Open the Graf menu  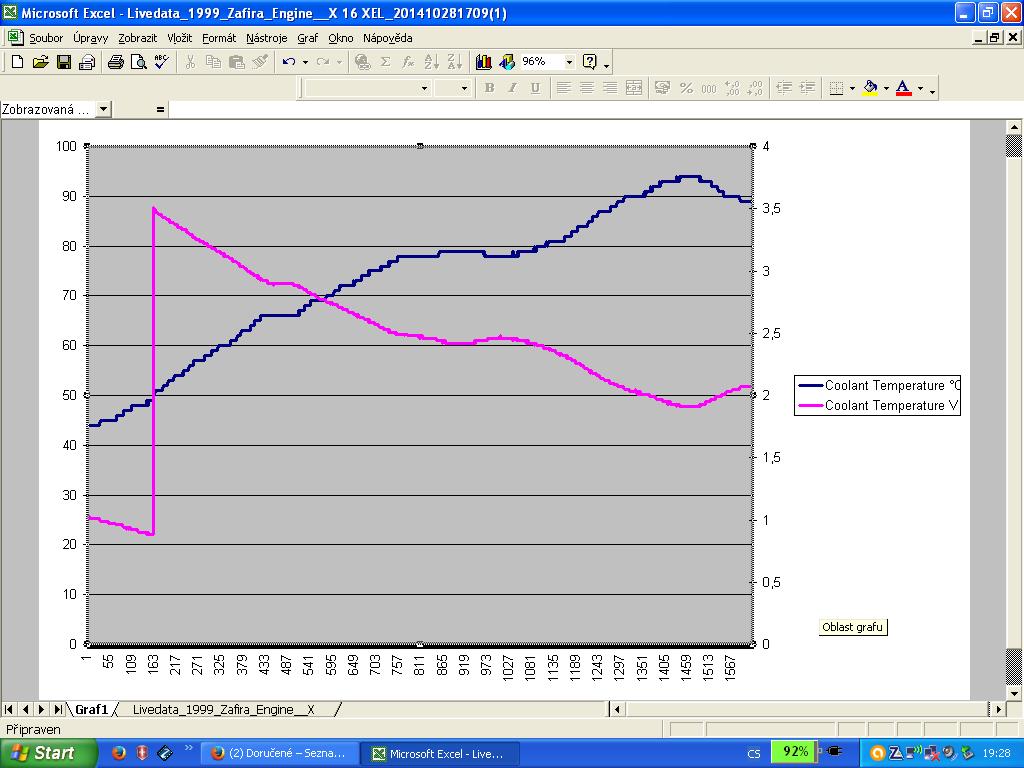click(x=307, y=38)
